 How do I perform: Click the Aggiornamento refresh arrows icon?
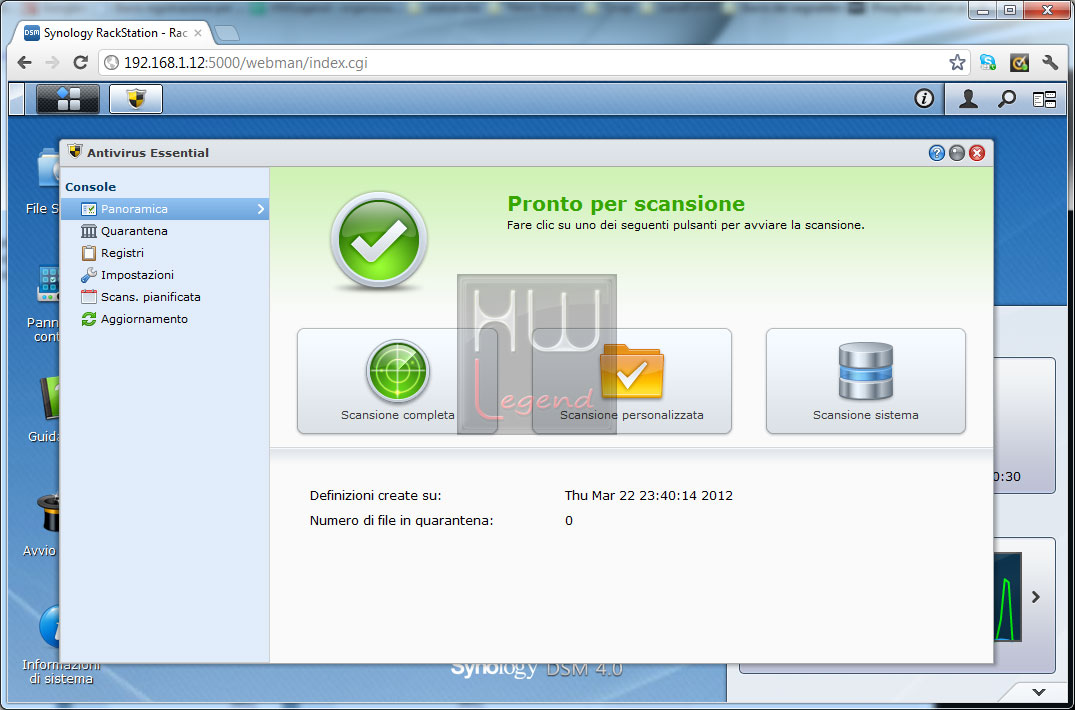tap(88, 319)
